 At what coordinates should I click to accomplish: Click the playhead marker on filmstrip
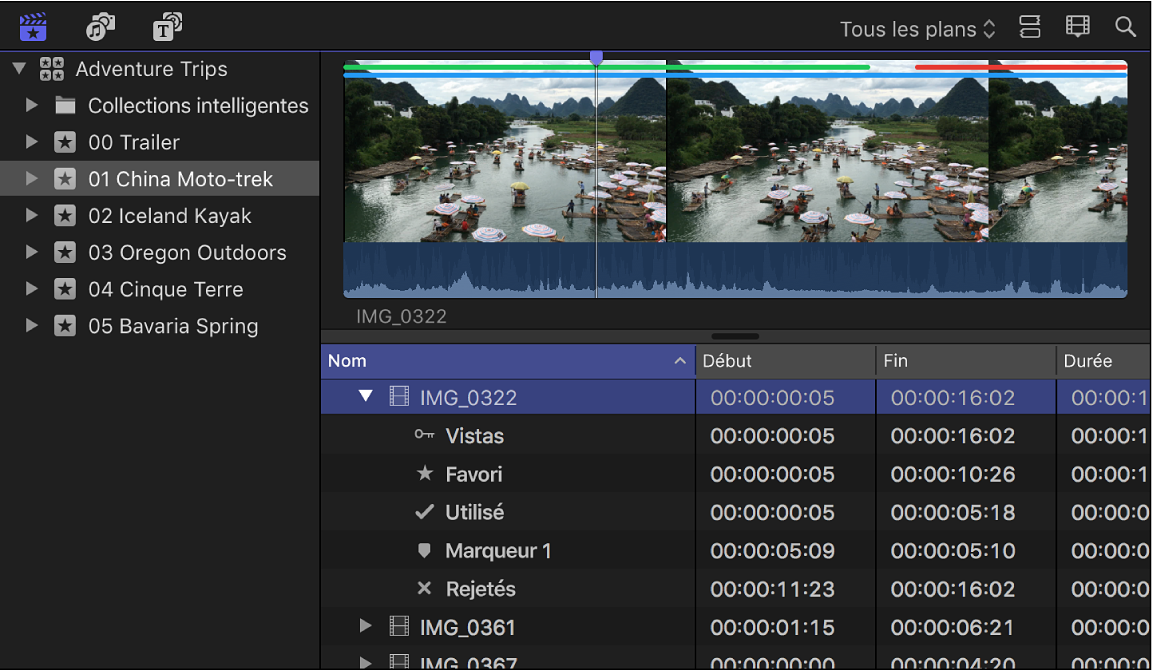click(x=596, y=58)
